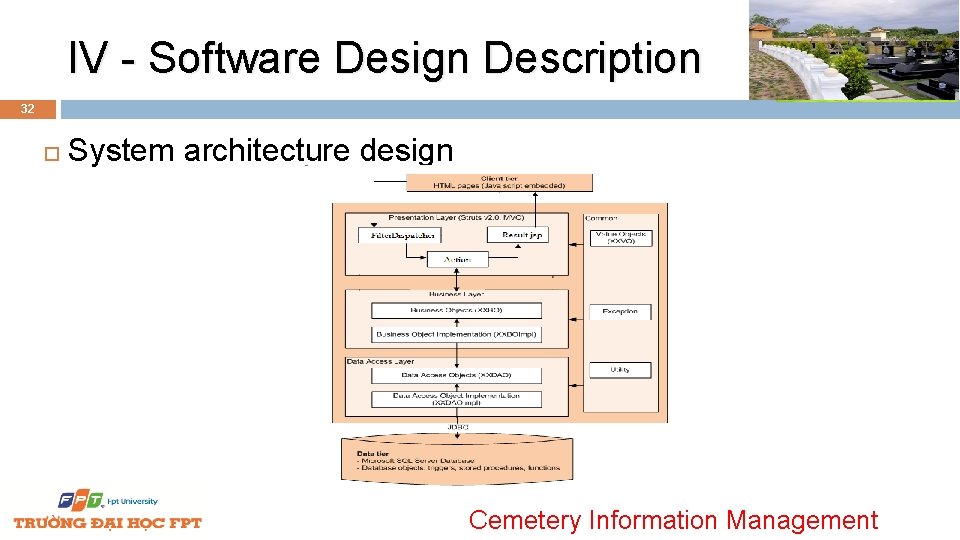The width and height of the screenshot is (960, 540).
Task: Click the FPT University logo
Action: pos(108,501)
